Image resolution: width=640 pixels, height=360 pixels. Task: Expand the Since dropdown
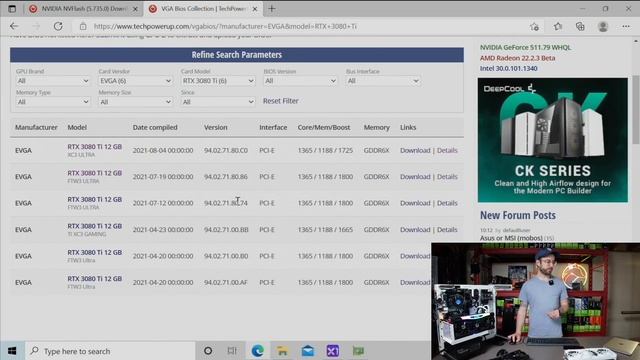(218, 102)
